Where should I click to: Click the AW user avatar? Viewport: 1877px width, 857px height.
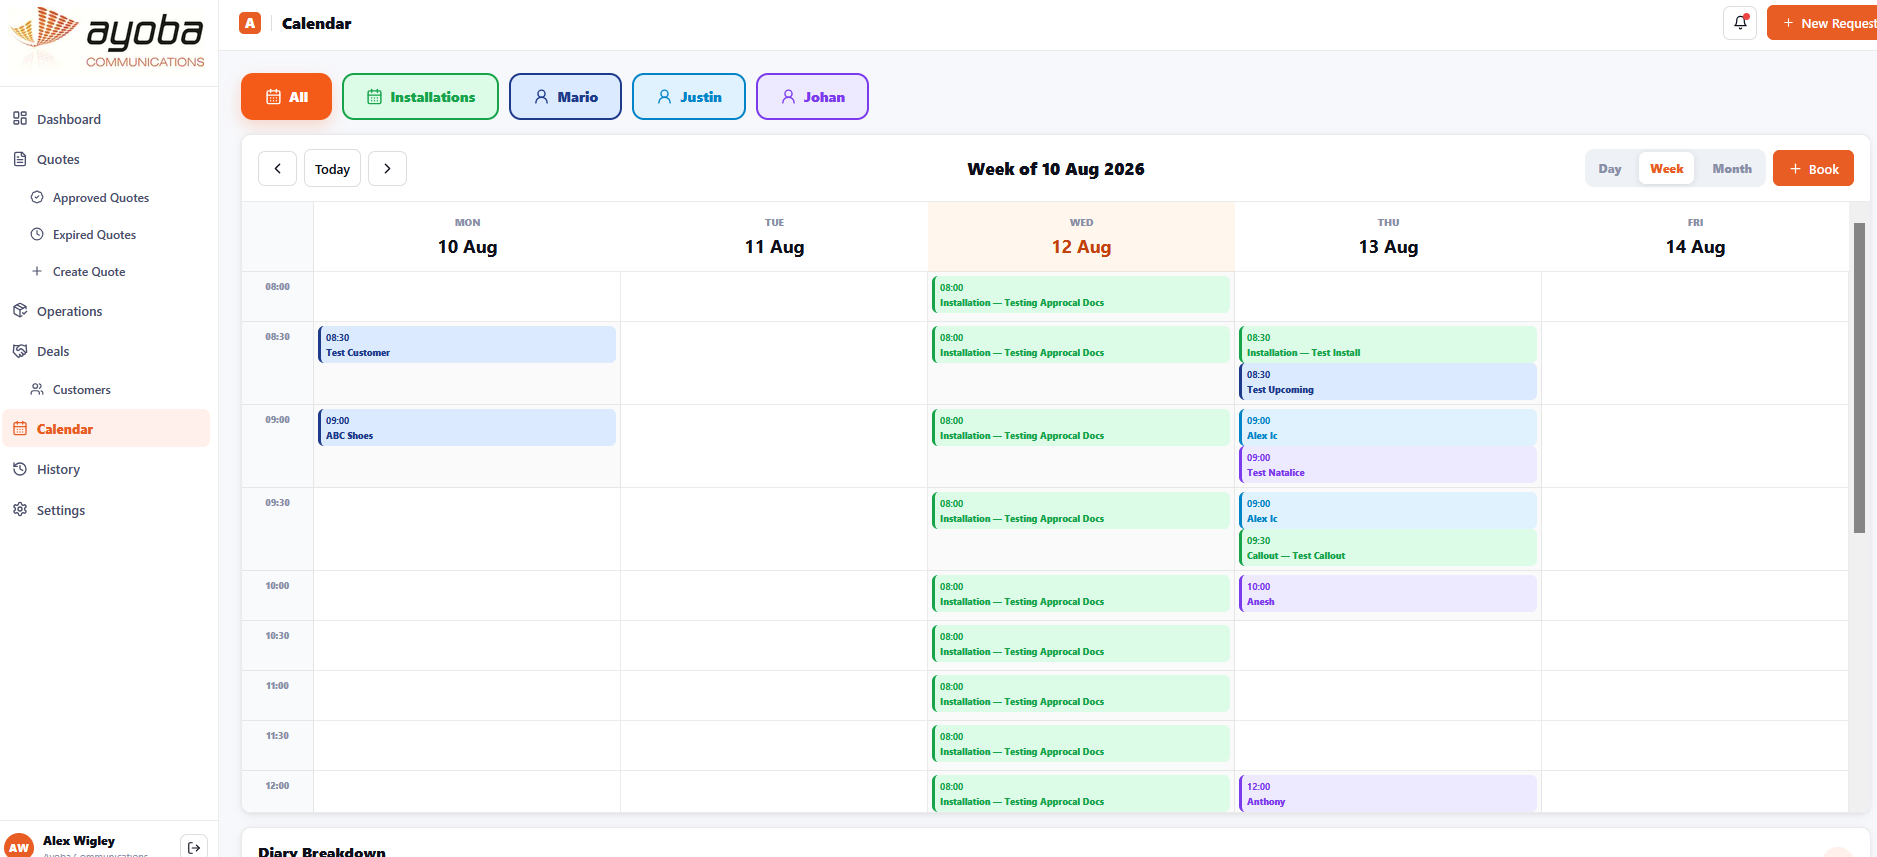pos(19,846)
